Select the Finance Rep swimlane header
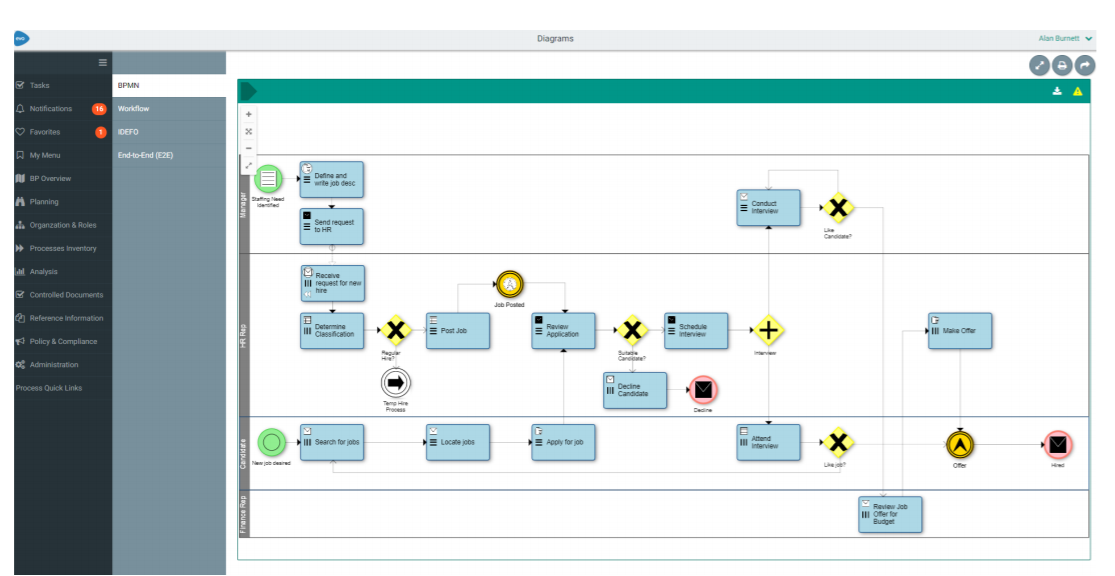This screenshot has height=576, width=1115. click(244, 513)
